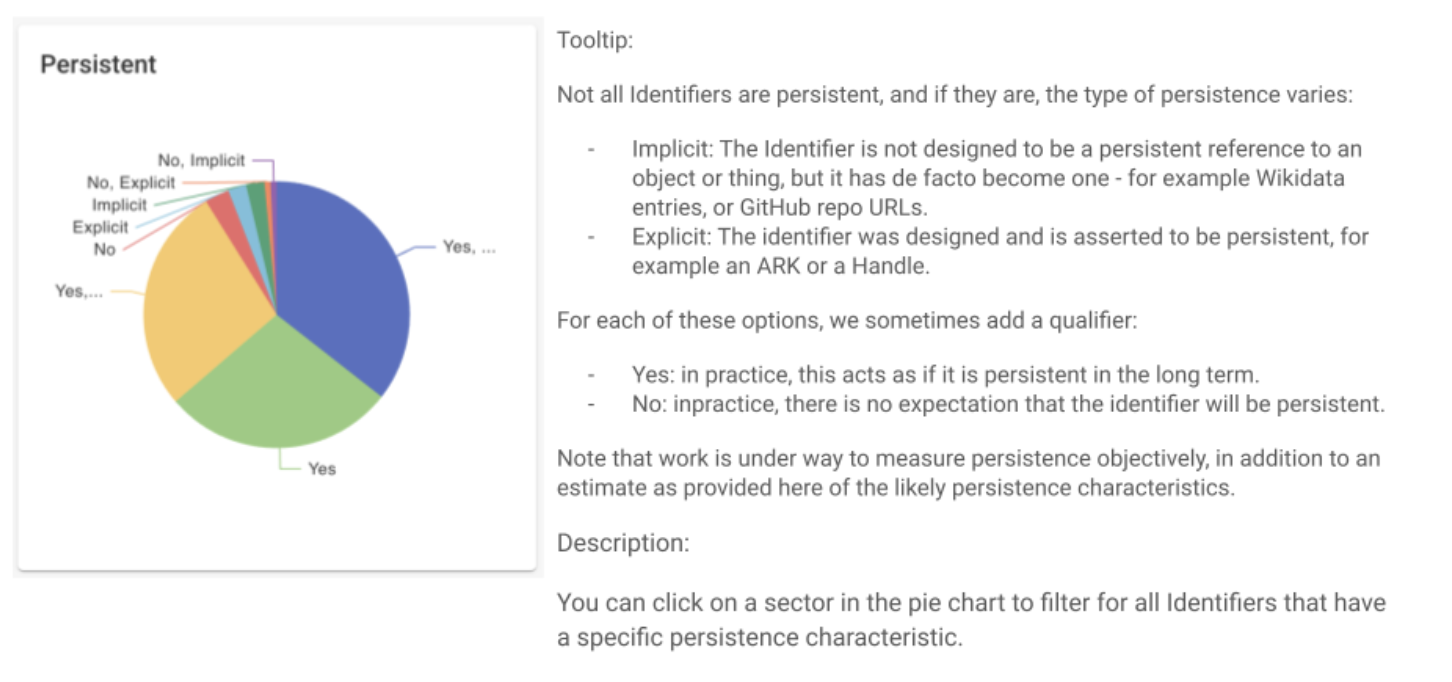Click the 'Tooltip:' heading text
Viewport: 1452px width, 682px height.
pos(595,42)
